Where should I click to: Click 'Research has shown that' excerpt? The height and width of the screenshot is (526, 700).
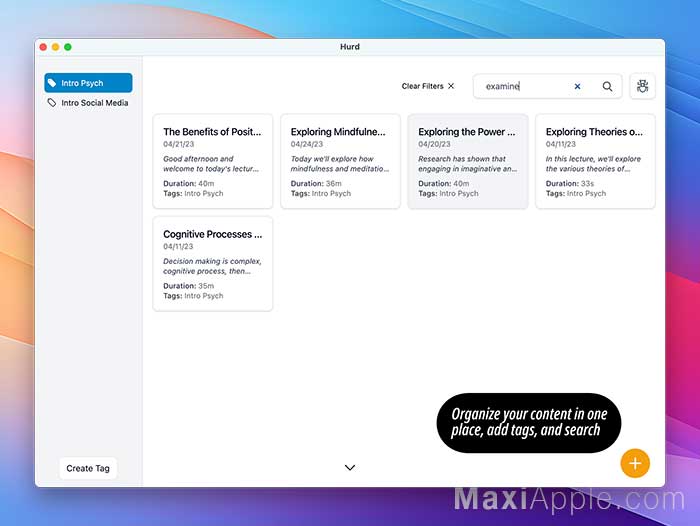coord(467,164)
